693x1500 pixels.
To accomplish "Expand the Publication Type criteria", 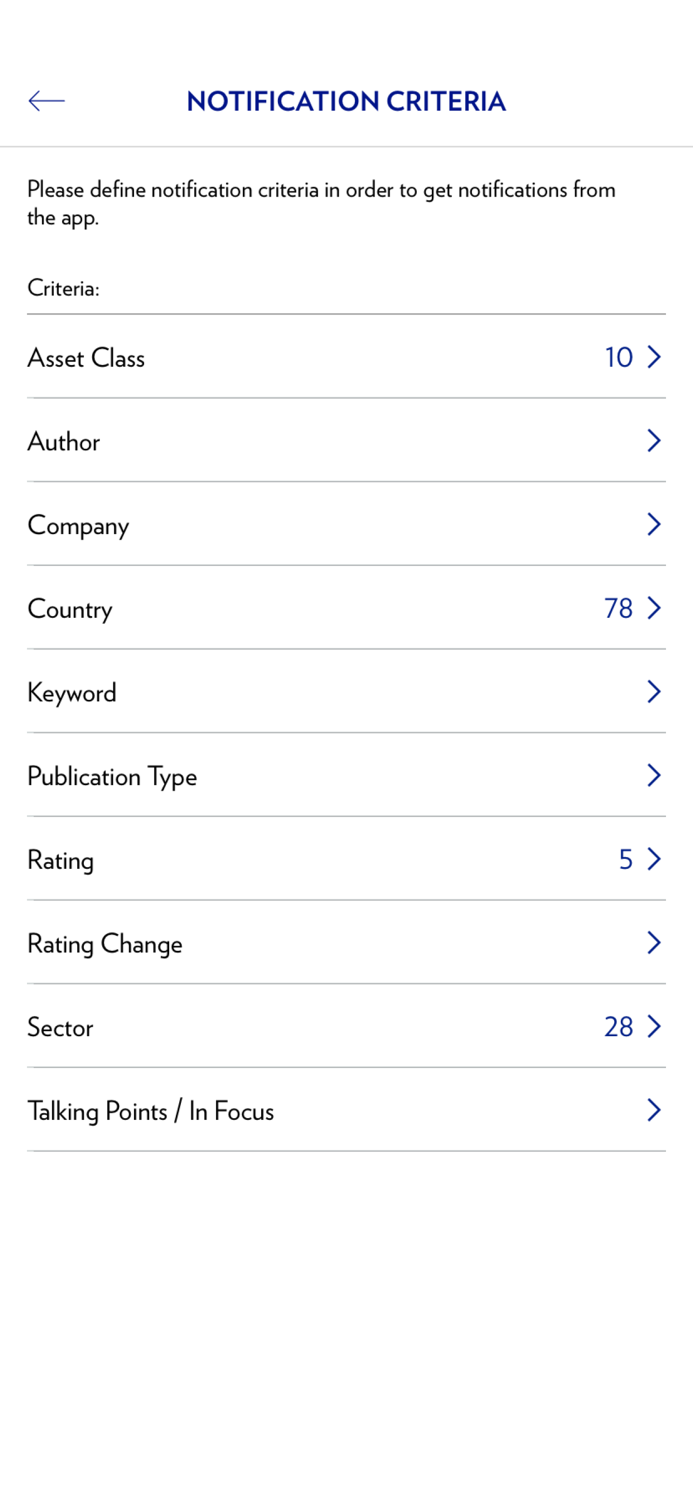I will 654,775.
